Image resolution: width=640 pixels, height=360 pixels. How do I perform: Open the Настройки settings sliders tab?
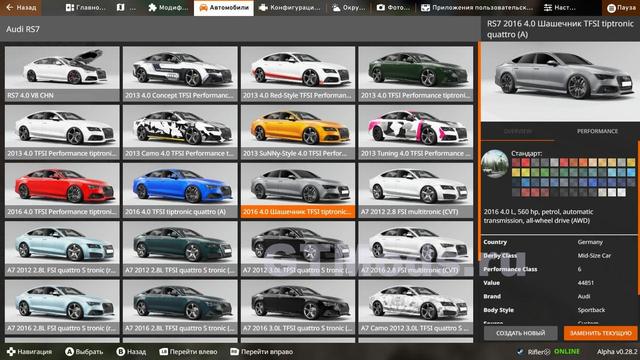click(x=560, y=8)
